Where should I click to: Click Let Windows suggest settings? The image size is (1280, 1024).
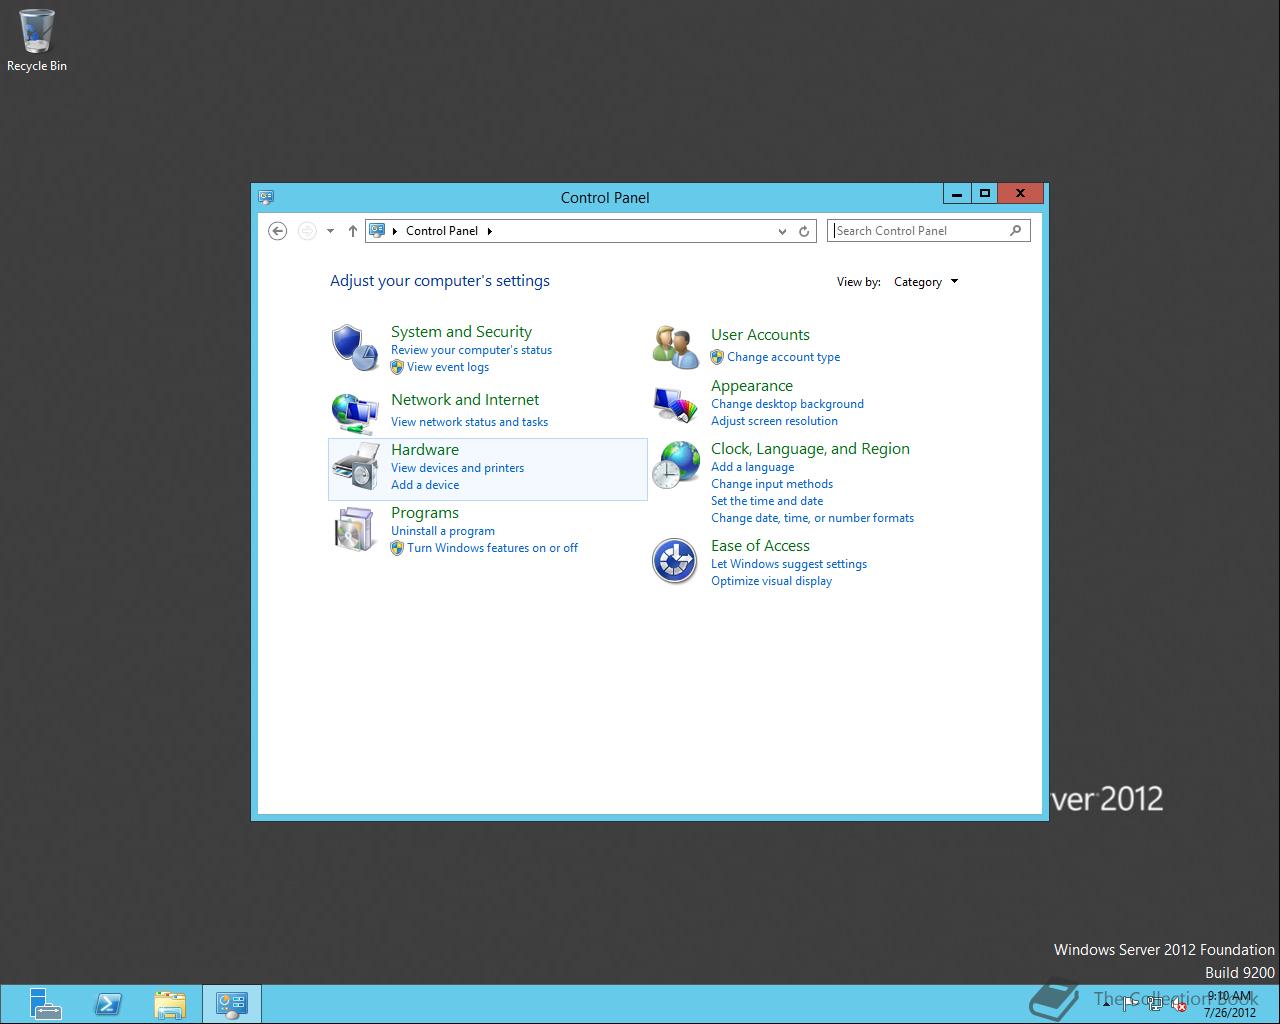click(789, 564)
